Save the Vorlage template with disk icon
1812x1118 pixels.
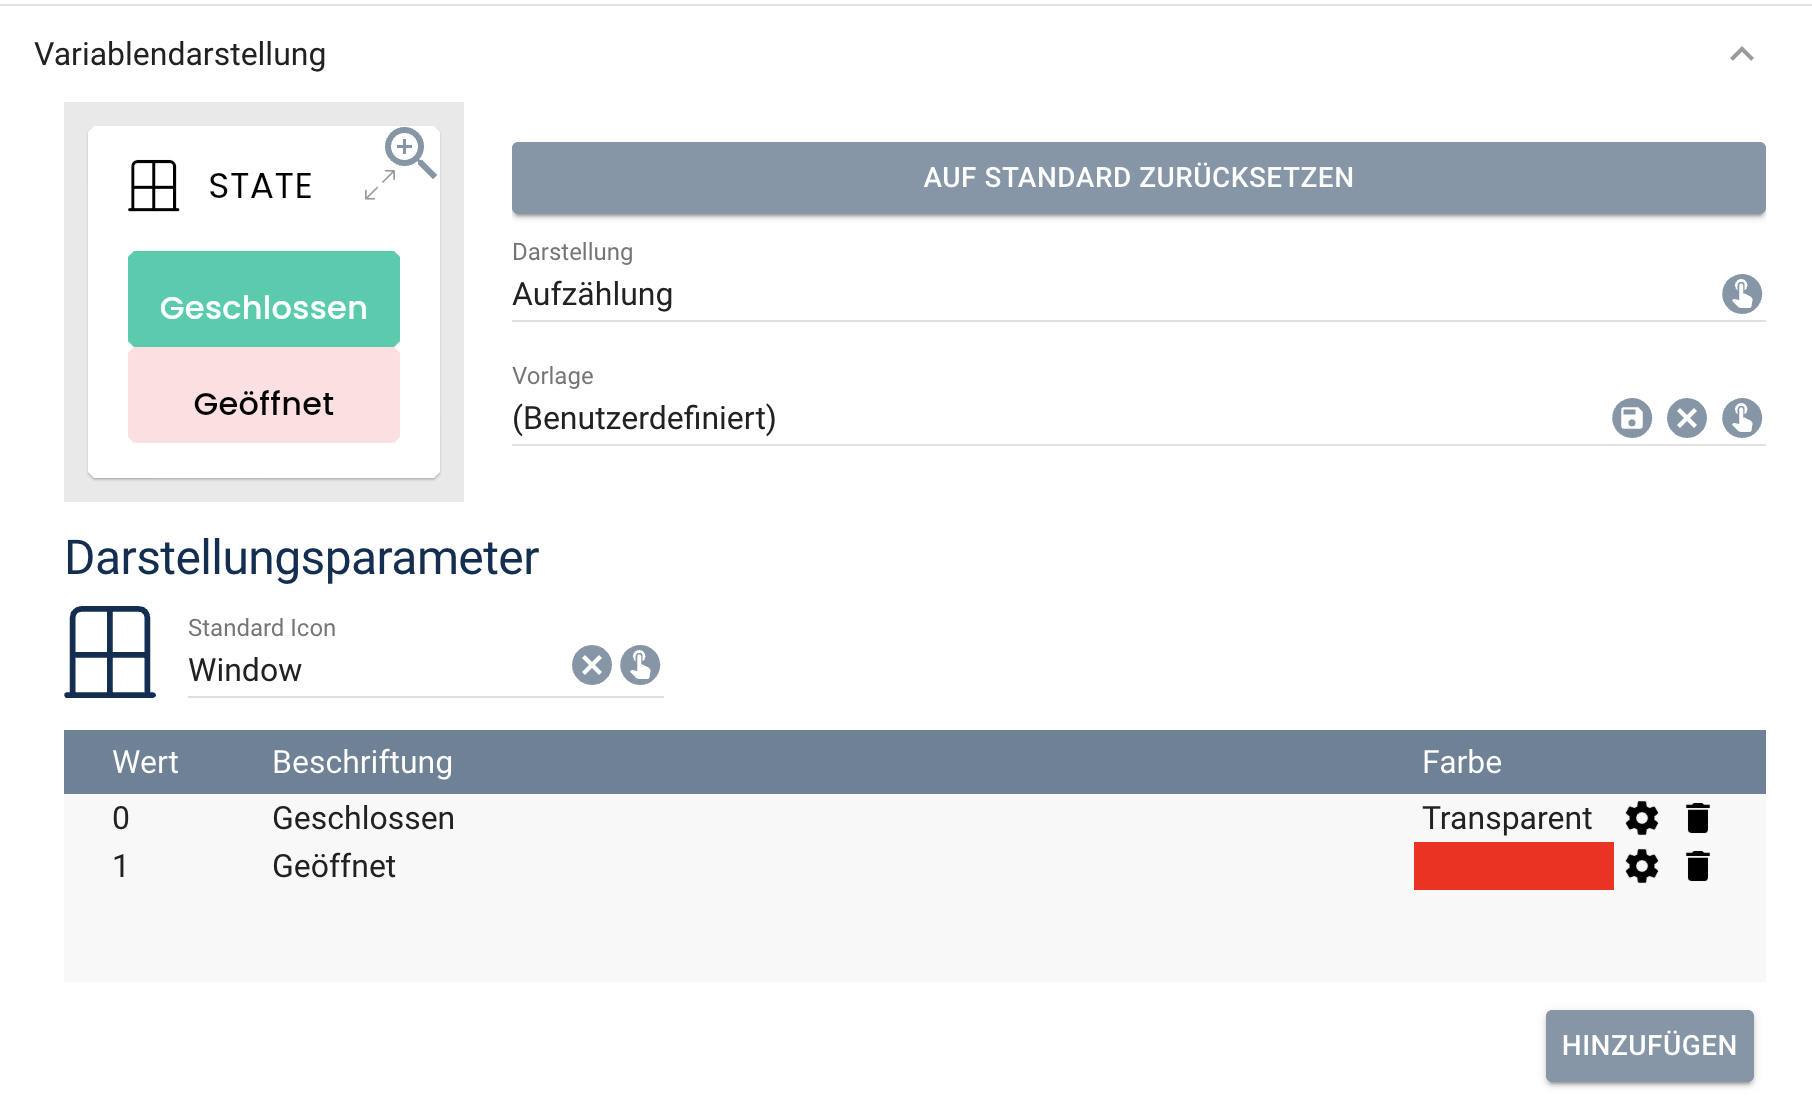pyautogui.click(x=1632, y=418)
